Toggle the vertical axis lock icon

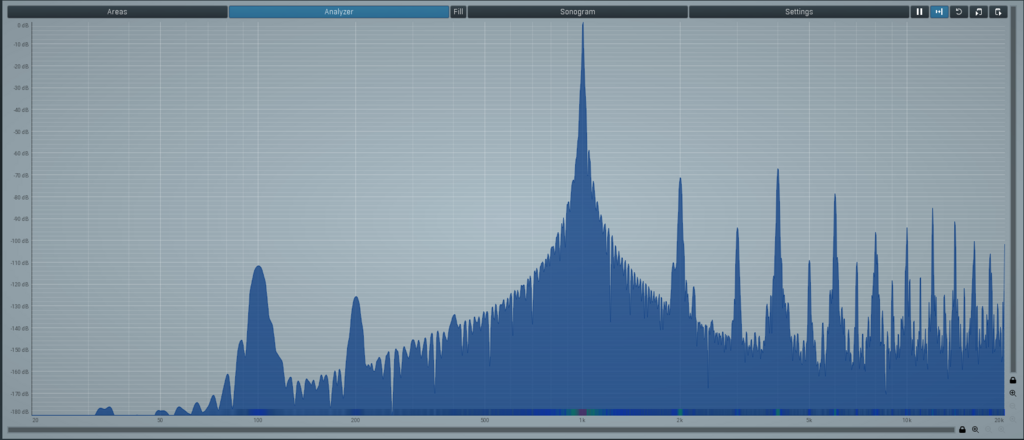click(1013, 380)
